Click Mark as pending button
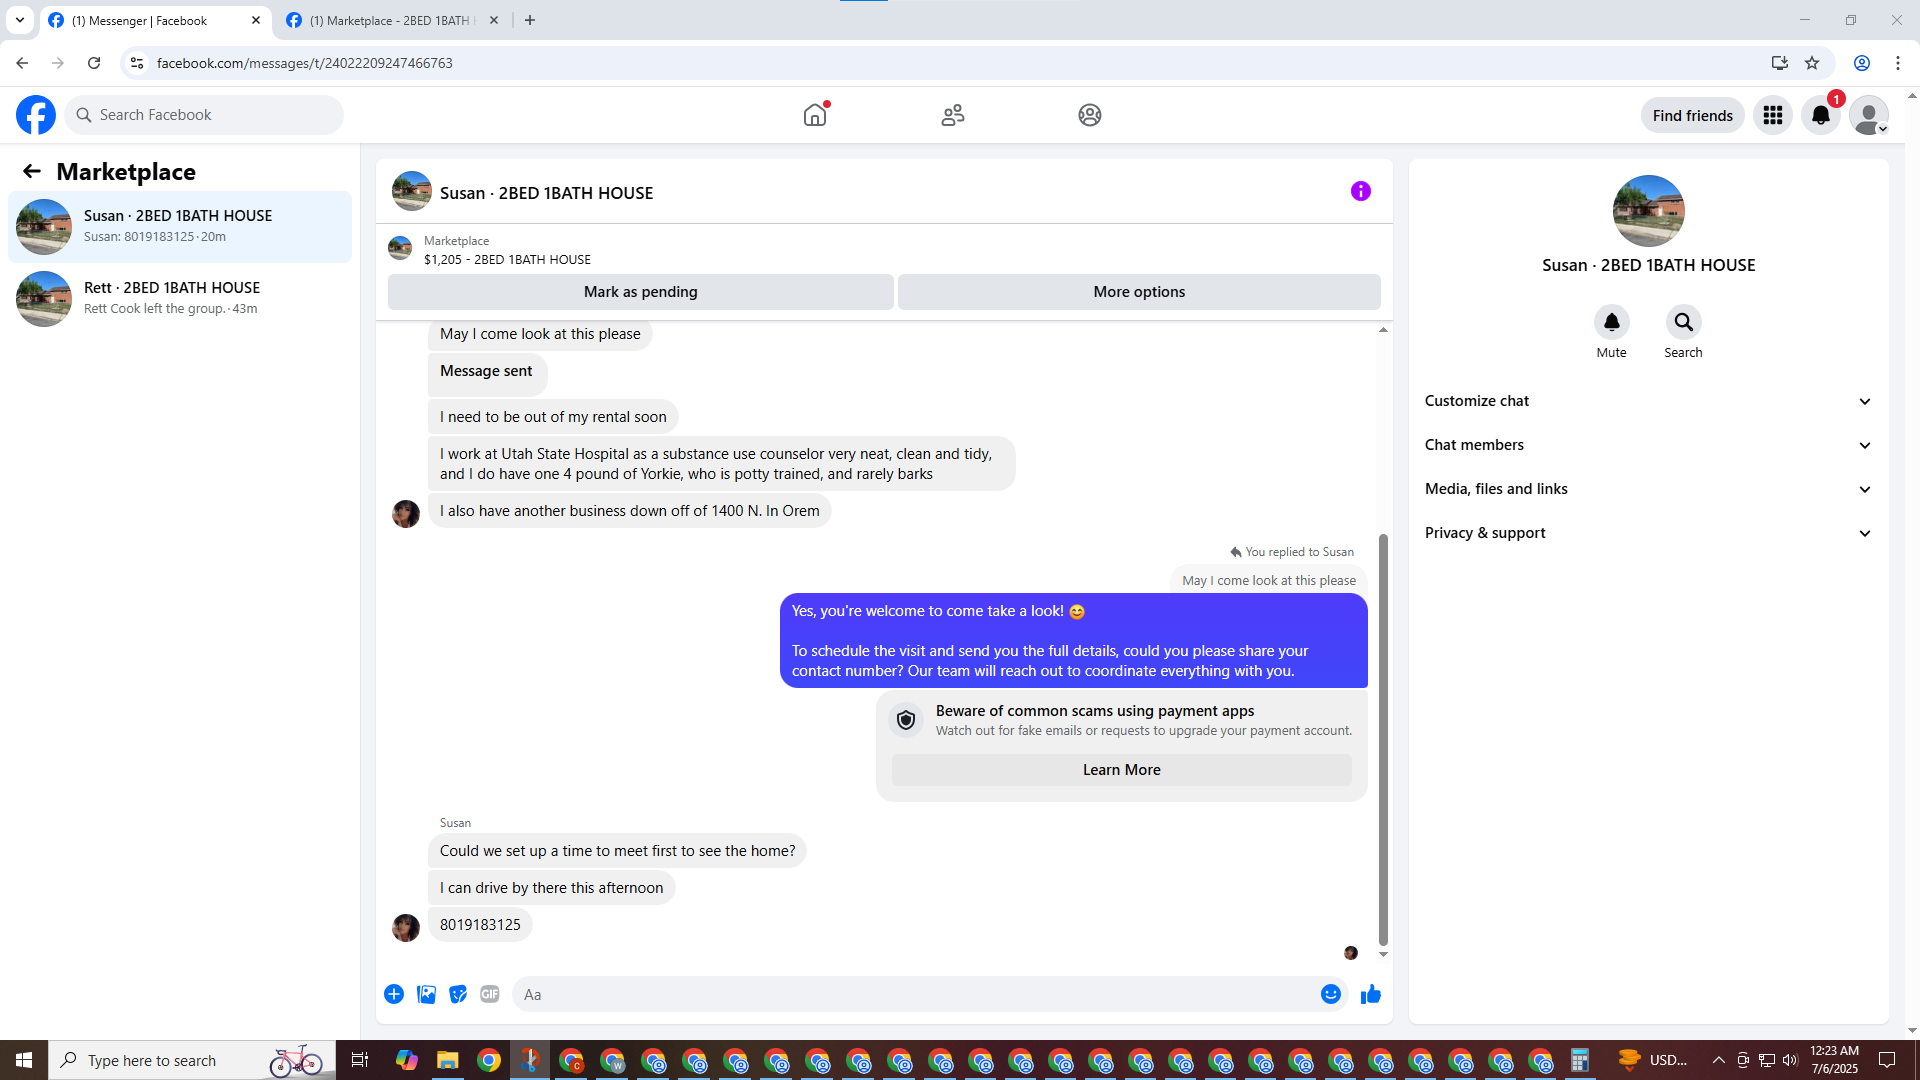This screenshot has width=1920, height=1080. tap(640, 292)
